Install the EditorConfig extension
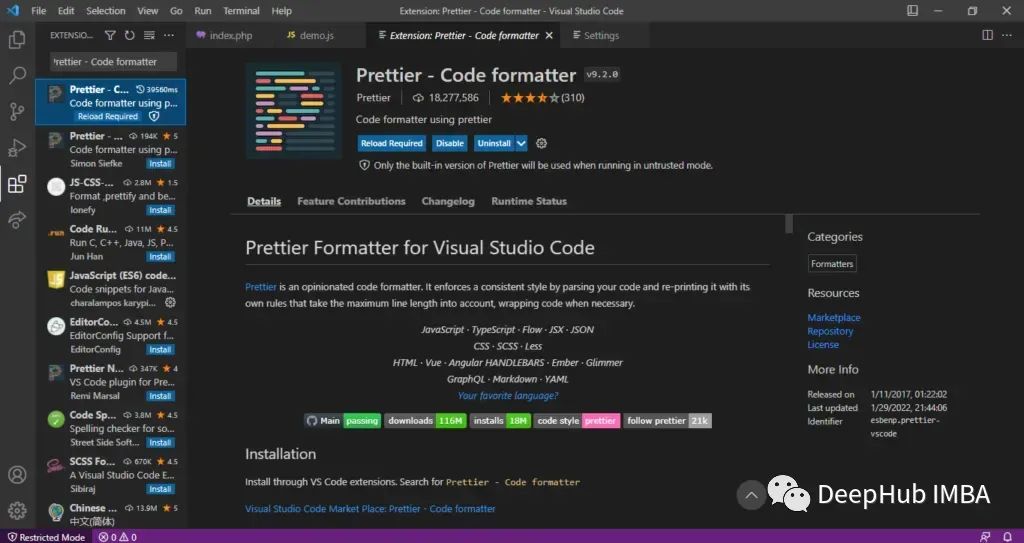 [x=160, y=350]
